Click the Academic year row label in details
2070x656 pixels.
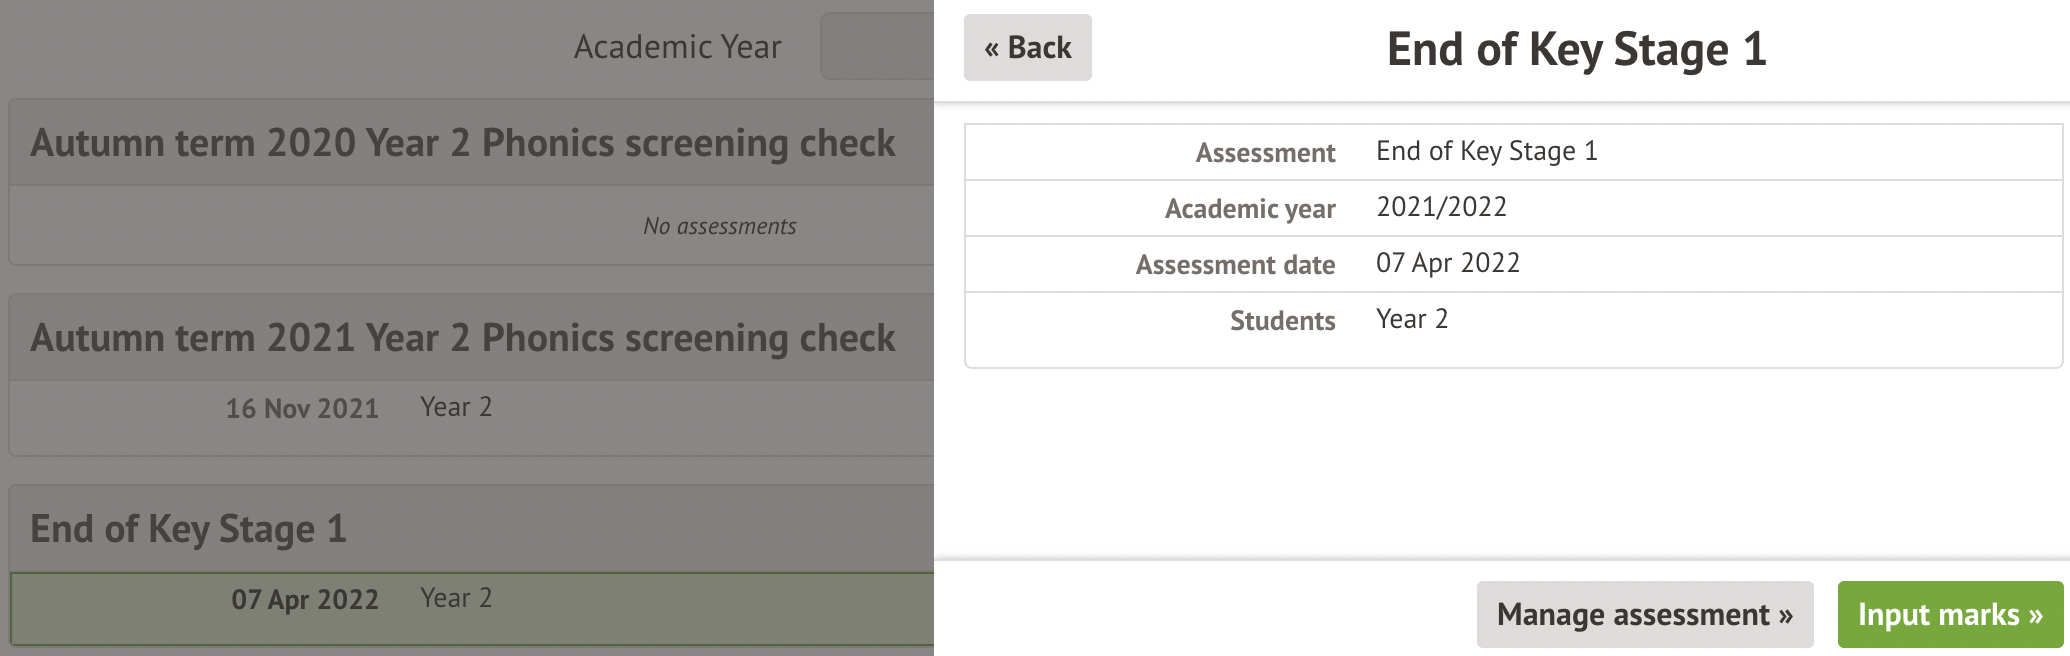click(x=1250, y=209)
